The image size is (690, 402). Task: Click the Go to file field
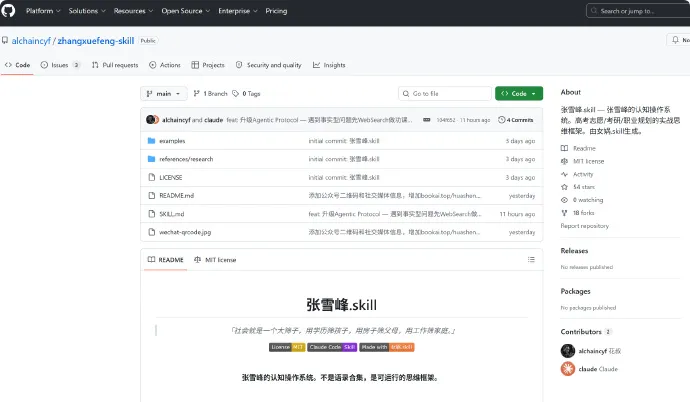pyautogui.click(x=445, y=93)
